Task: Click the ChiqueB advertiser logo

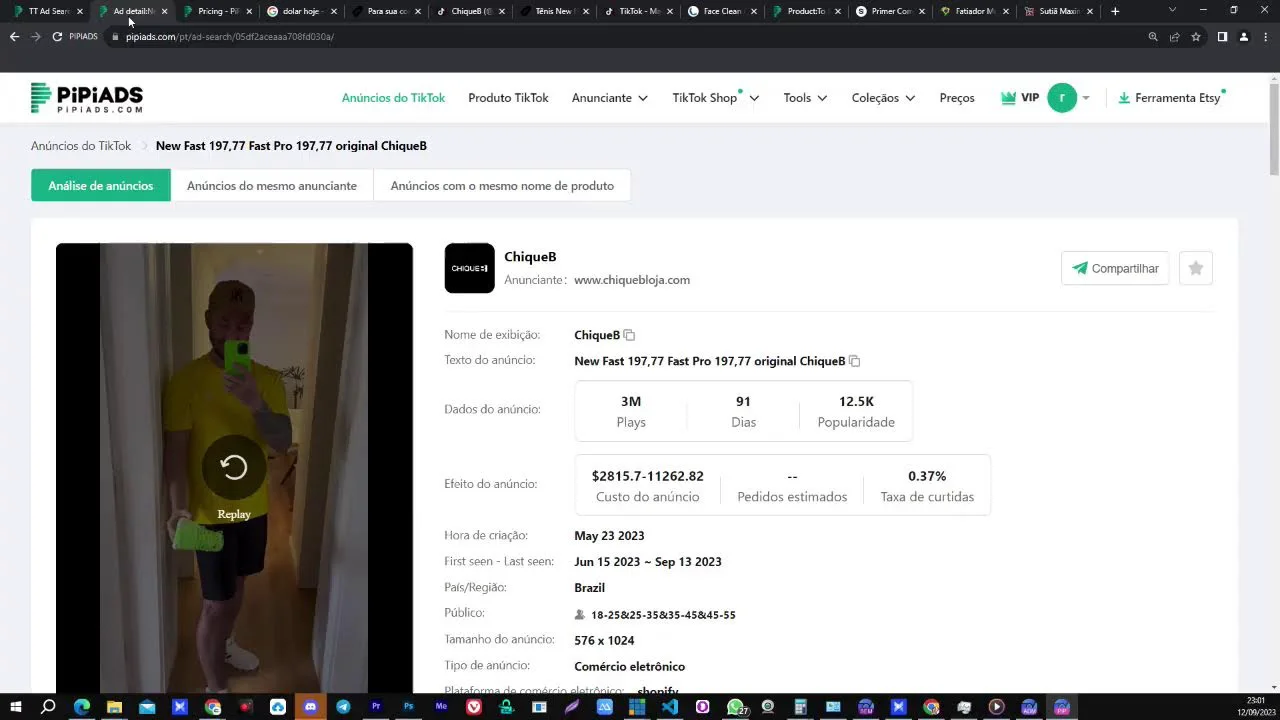Action: [x=469, y=268]
